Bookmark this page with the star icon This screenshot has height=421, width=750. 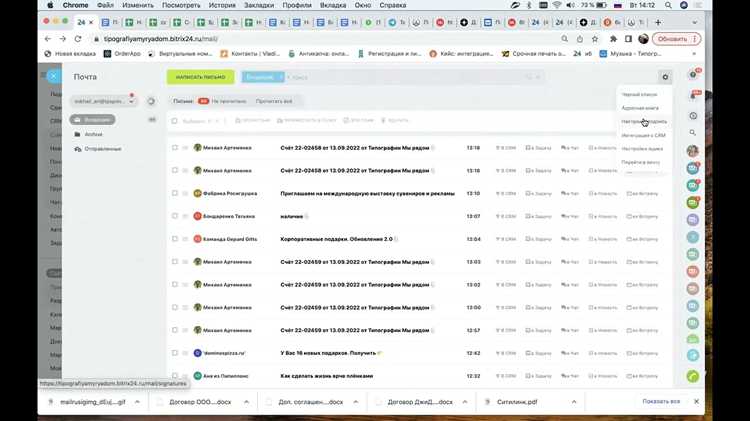595,39
